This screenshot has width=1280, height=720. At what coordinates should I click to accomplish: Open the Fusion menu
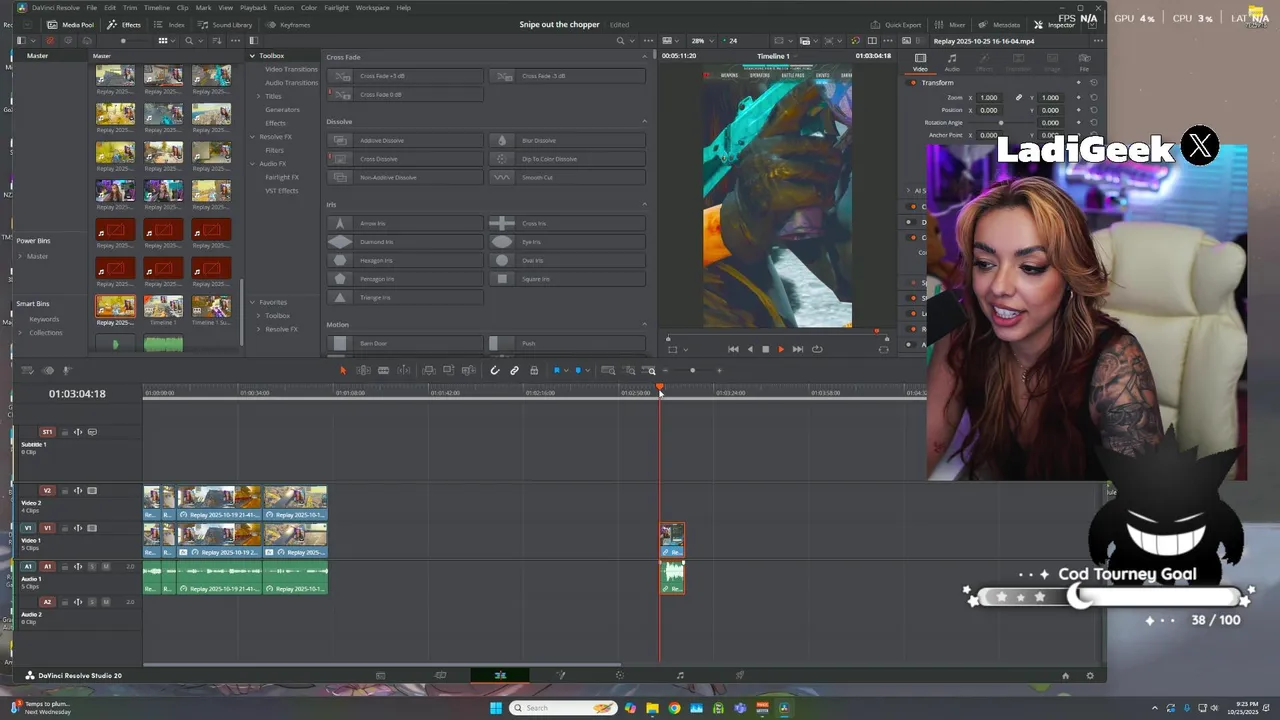(283, 8)
